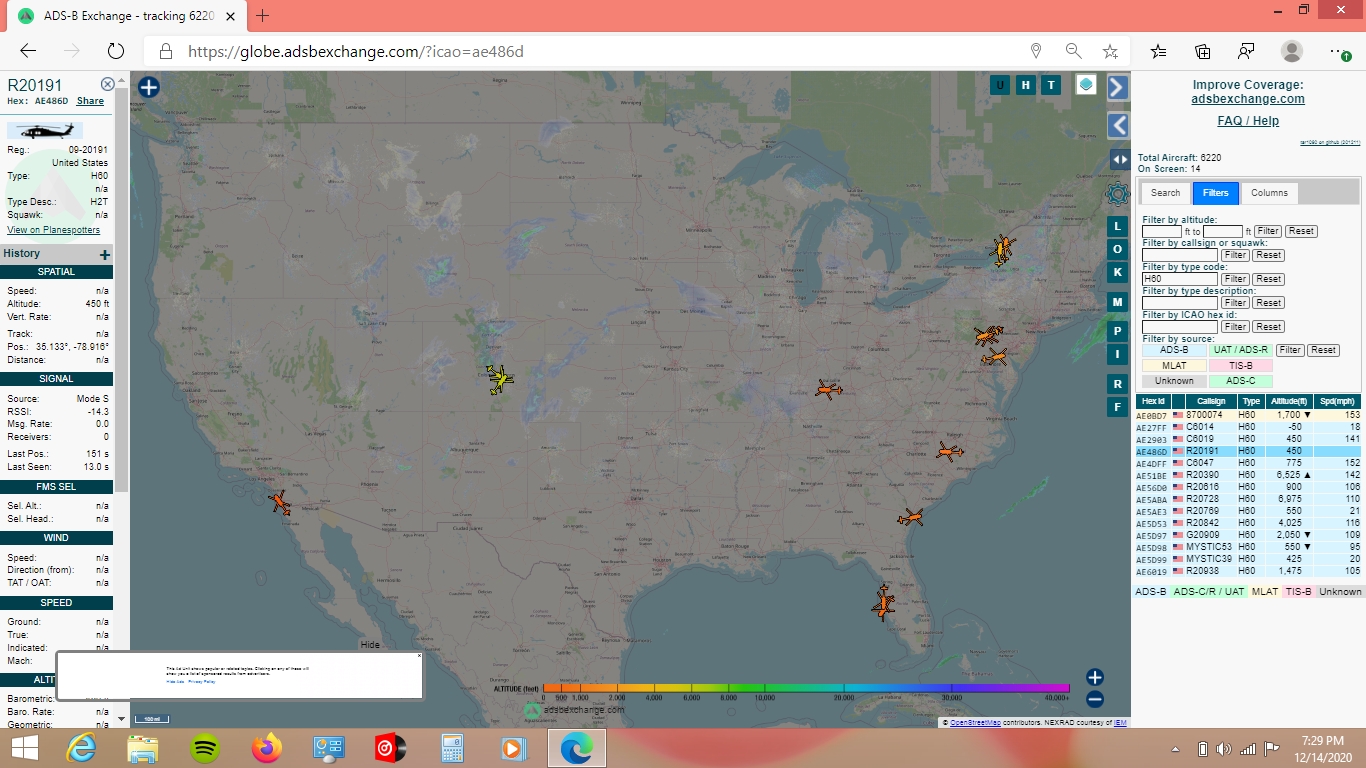Open the FAQ / Help link
The height and width of the screenshot is (768, 1366).
coord(1248,121)
